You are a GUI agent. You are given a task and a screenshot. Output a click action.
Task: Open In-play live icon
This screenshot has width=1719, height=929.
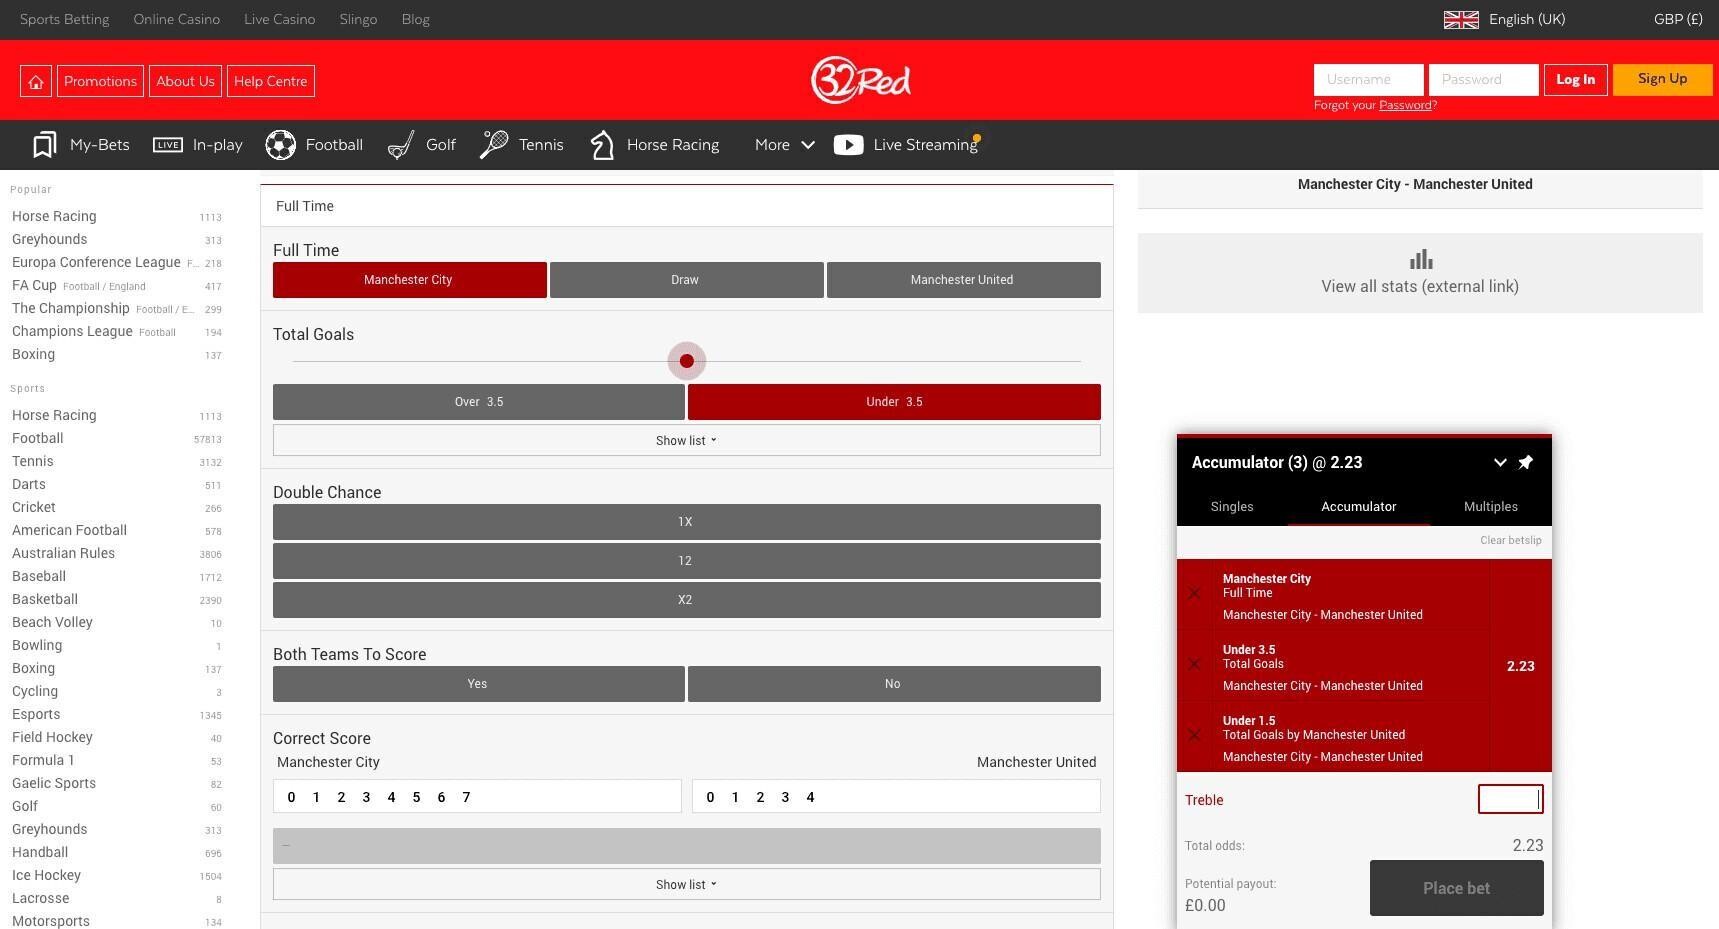click(x=168, y=145)
